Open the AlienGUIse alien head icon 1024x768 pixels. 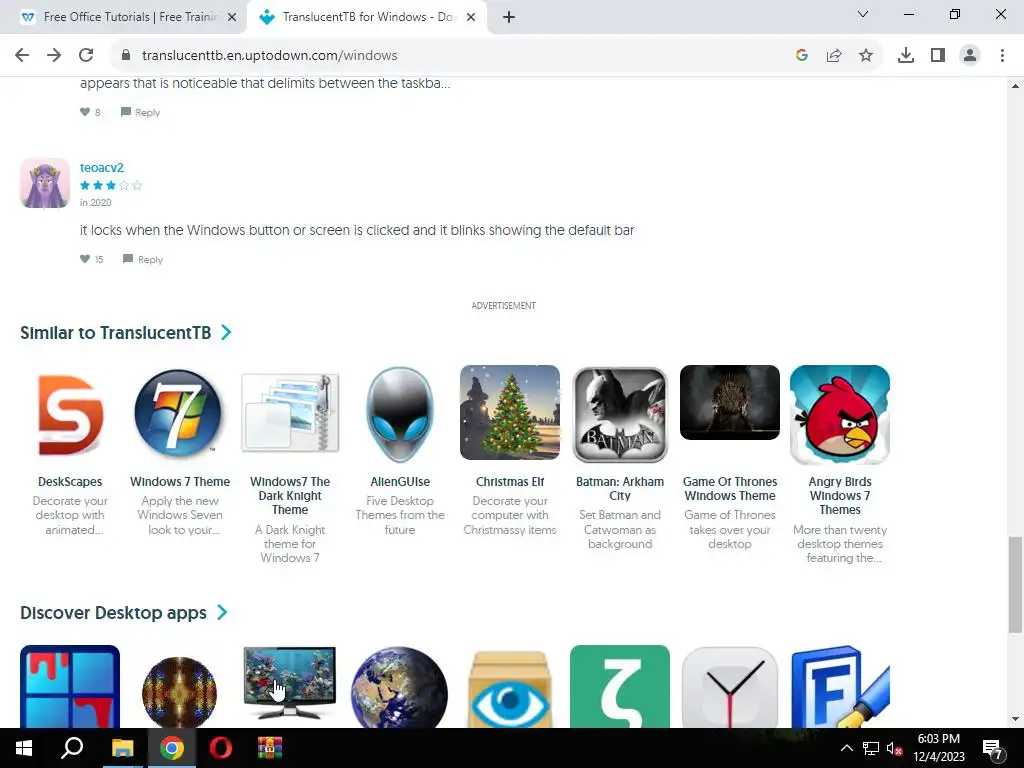tap(400, 415)
